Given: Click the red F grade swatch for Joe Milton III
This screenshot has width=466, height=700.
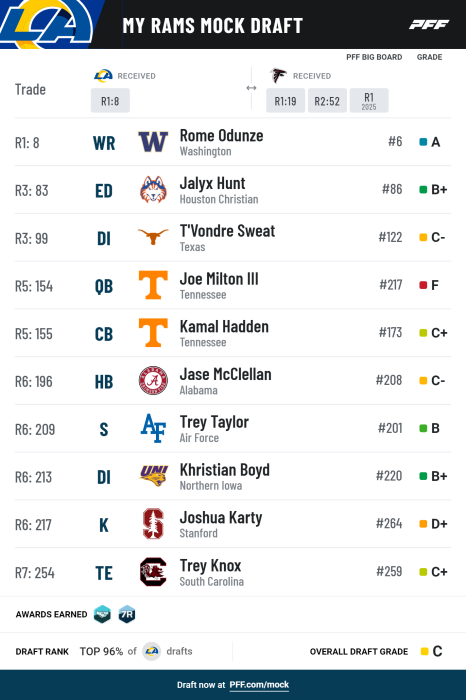Looking at the screenshot, I should [423, 285].
